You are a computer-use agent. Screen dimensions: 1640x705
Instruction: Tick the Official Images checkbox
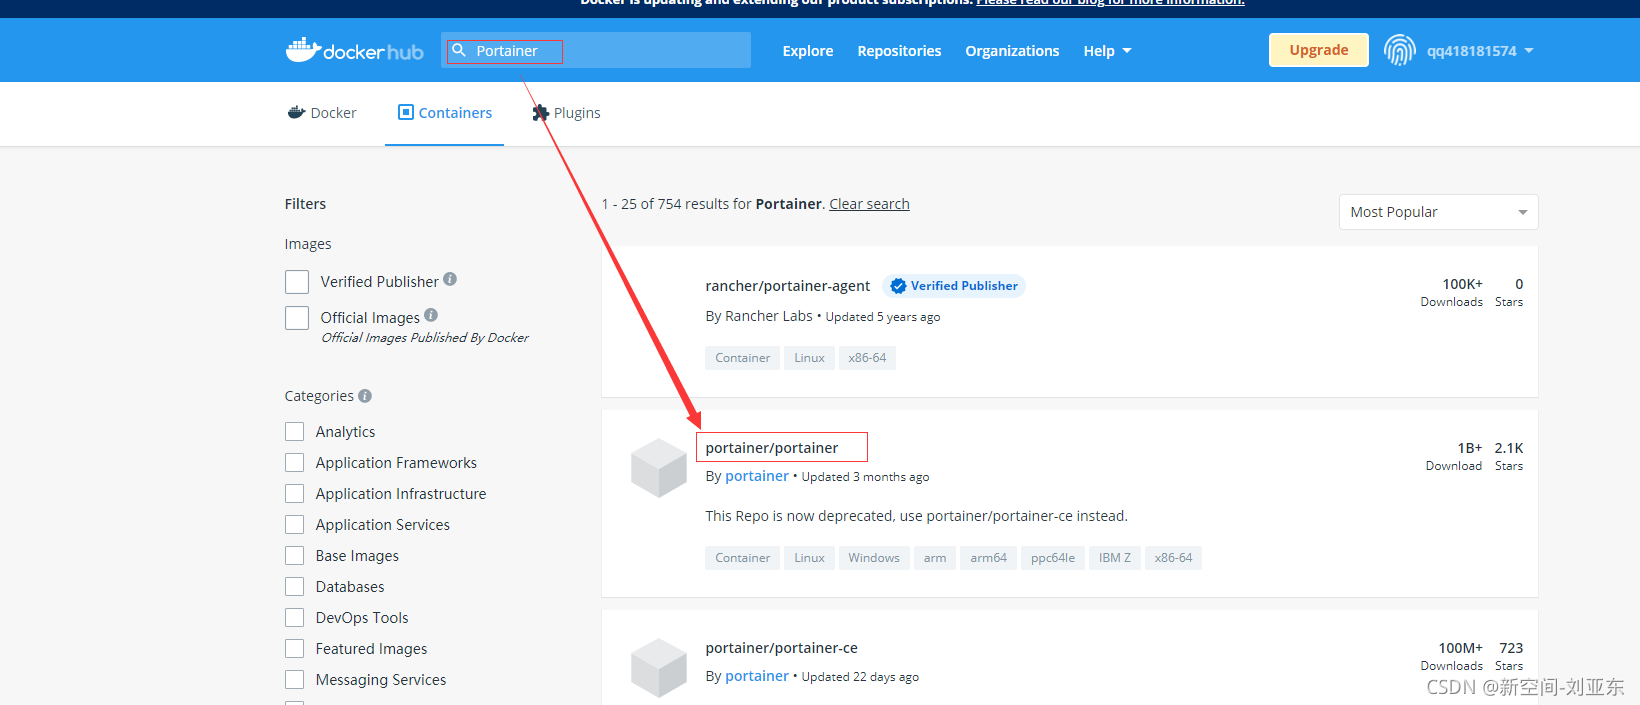tap(297, 318)
